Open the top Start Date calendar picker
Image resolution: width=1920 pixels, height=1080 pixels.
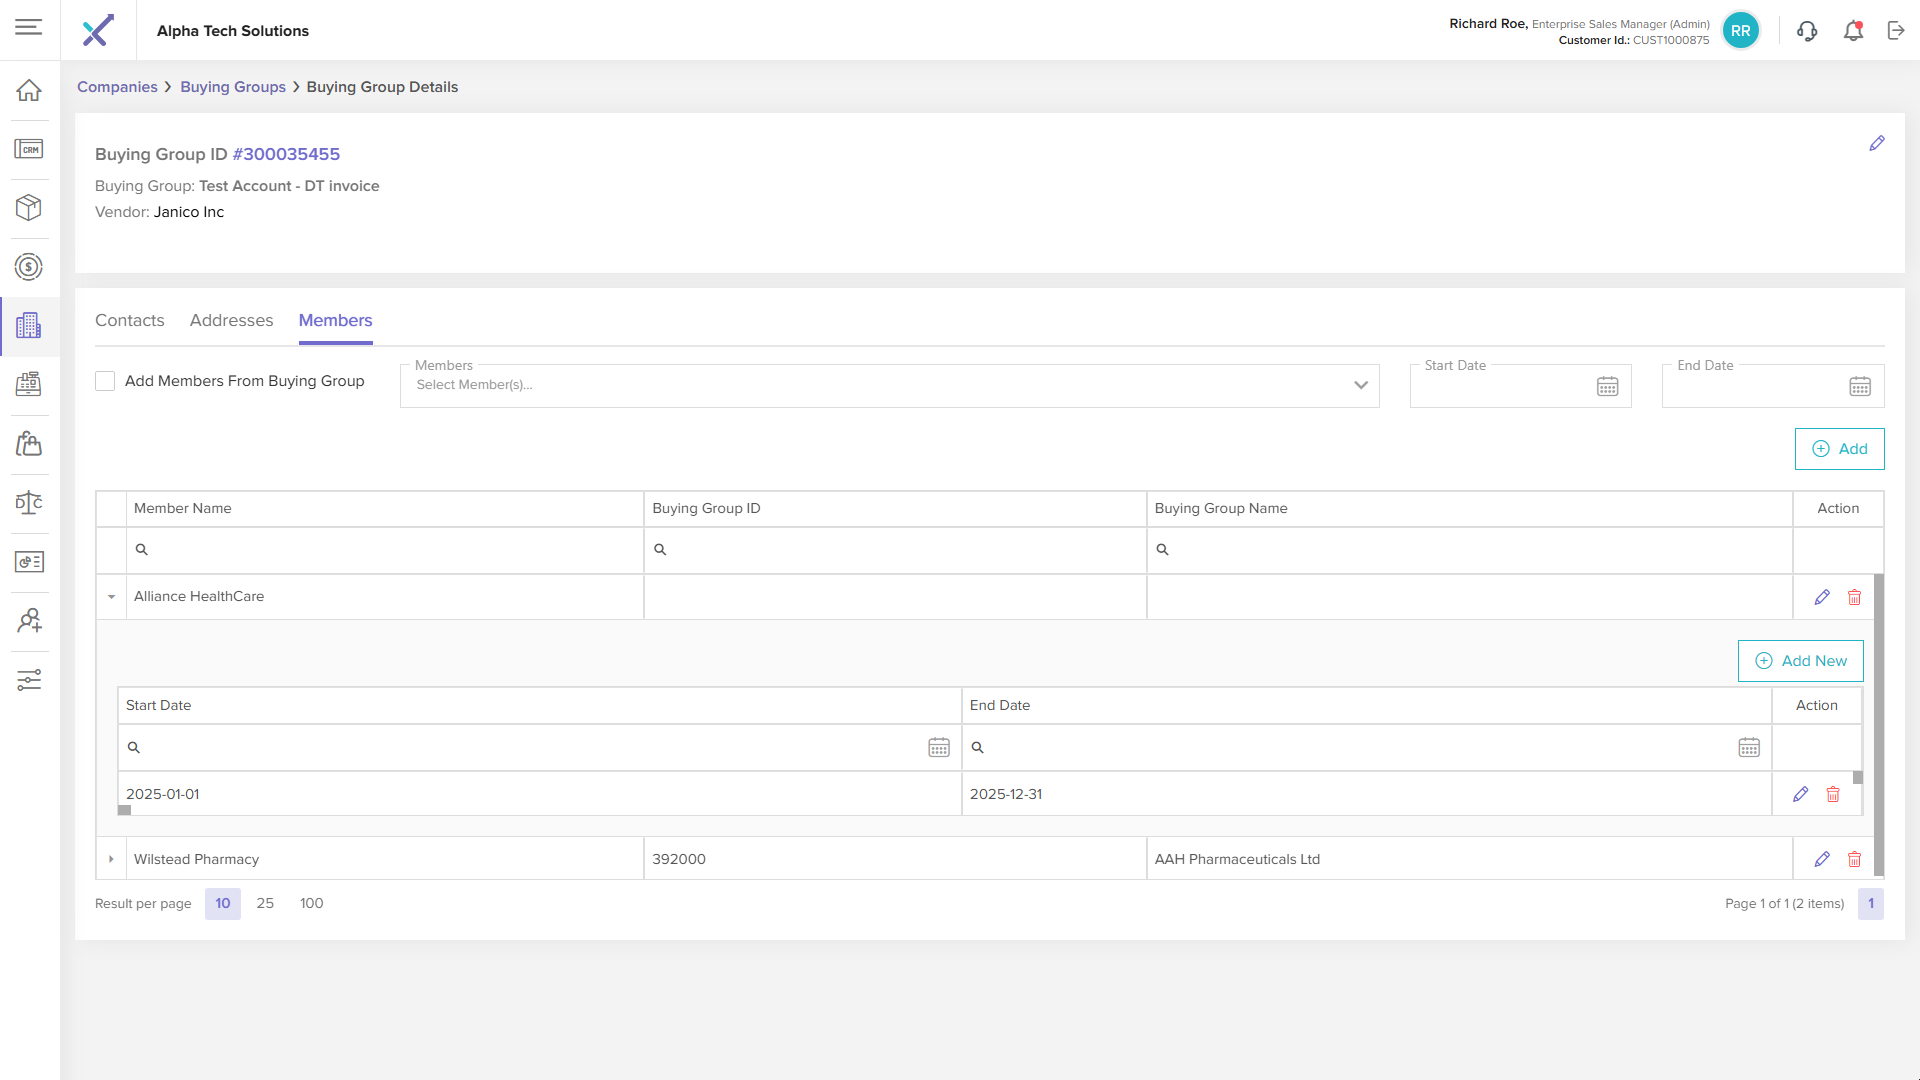pos(1607,387)
